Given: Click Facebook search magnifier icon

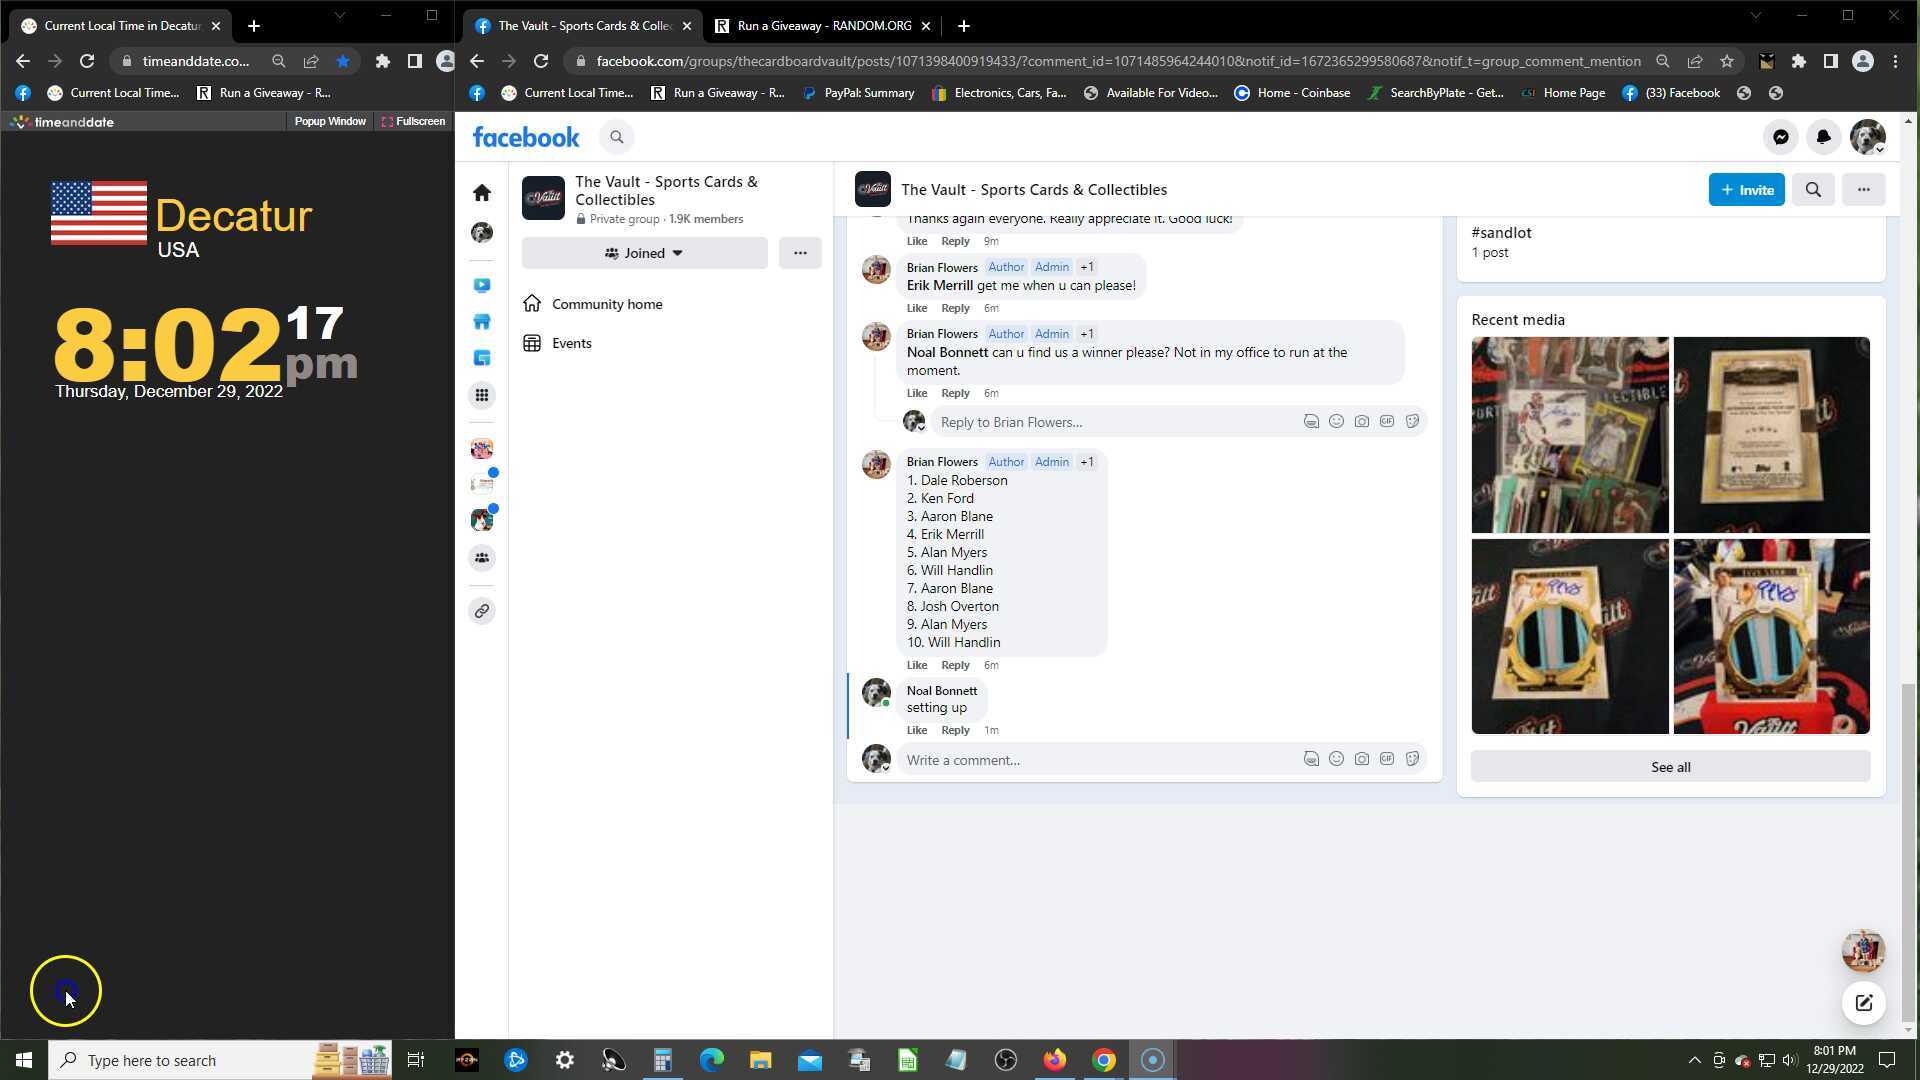Looking at the screenshot, I should 617,138.
